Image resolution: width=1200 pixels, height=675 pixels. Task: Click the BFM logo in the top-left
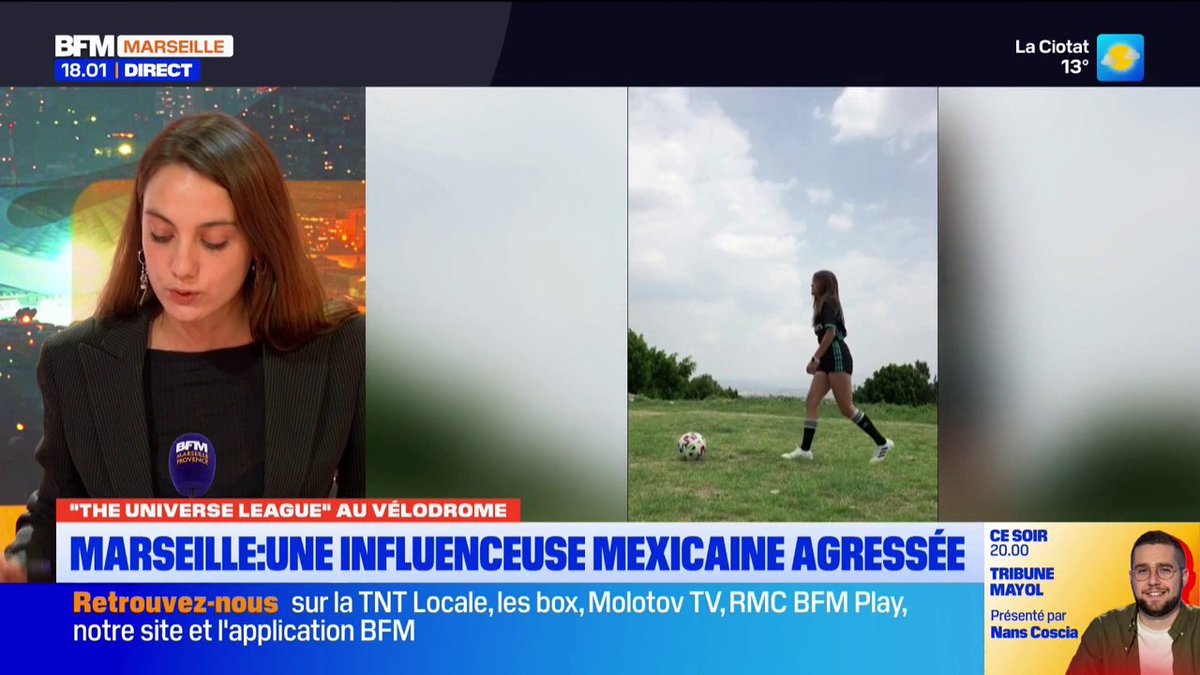click(x=85, y=46)
